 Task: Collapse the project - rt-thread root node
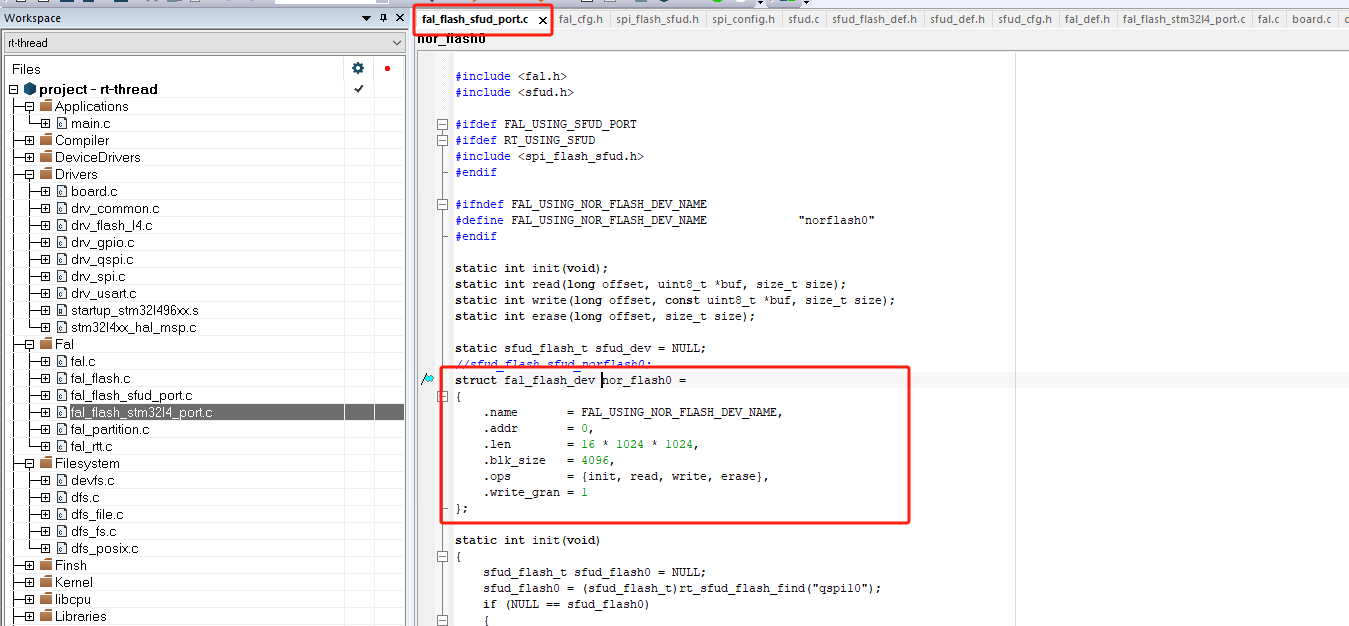pos(14,89)
